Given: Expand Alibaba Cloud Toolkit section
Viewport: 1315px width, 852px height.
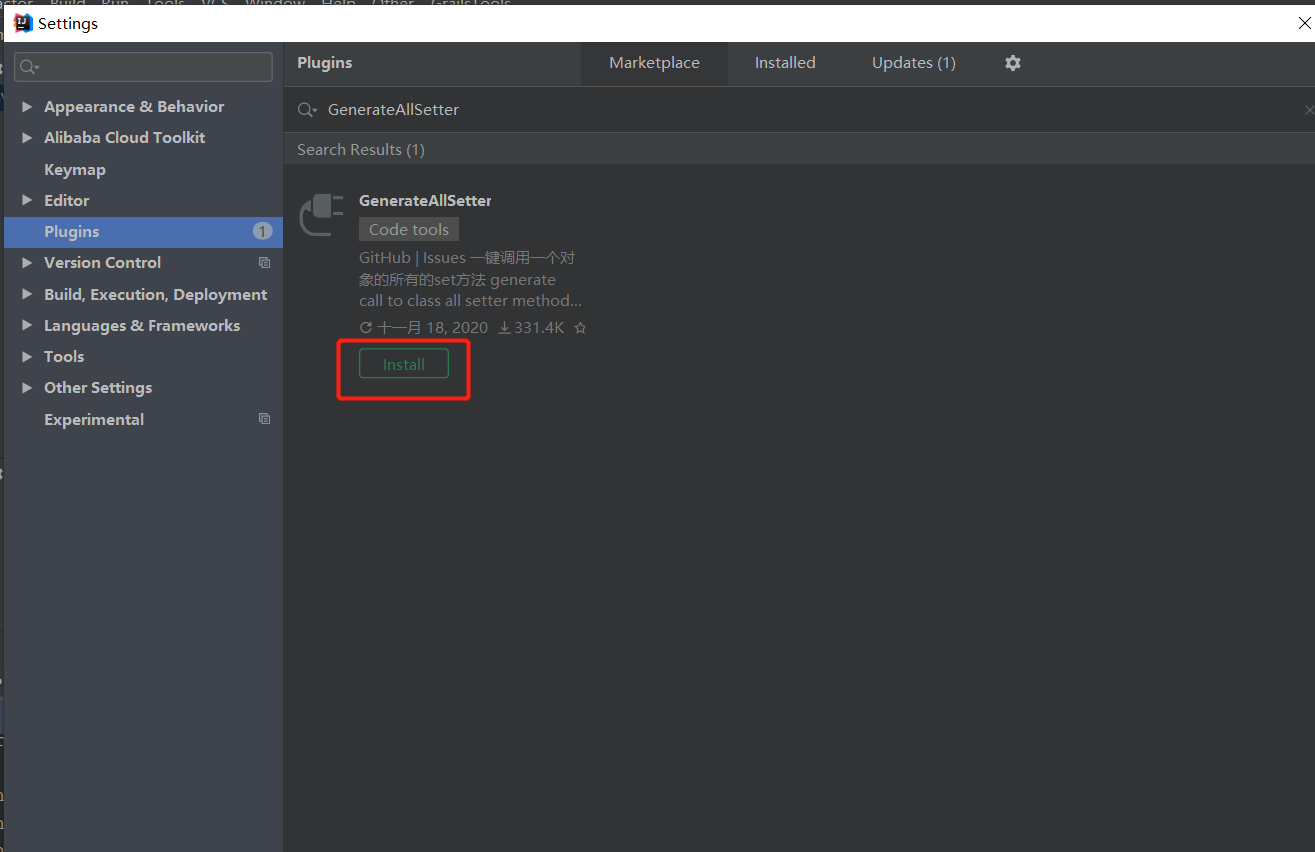Looking at the screenshot, I should pos(27,138).
